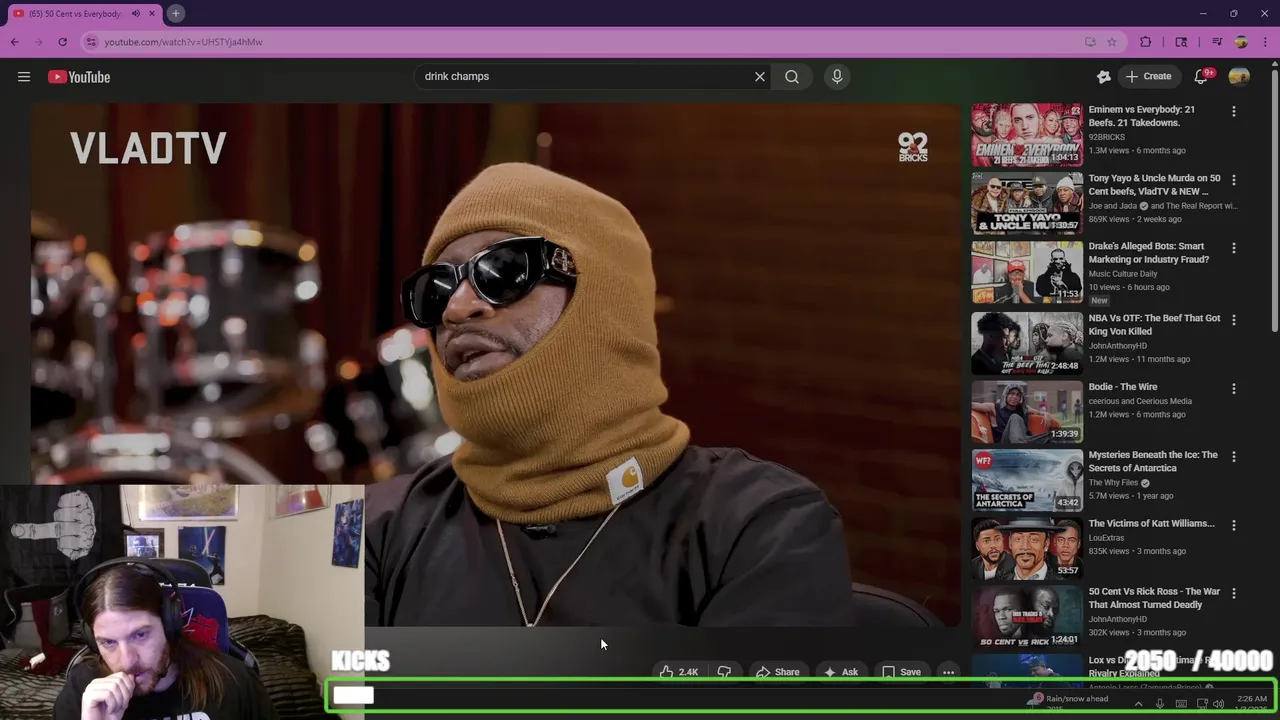Open Rain/snow ahead weather widget in taskbar

pos(1070,700)
